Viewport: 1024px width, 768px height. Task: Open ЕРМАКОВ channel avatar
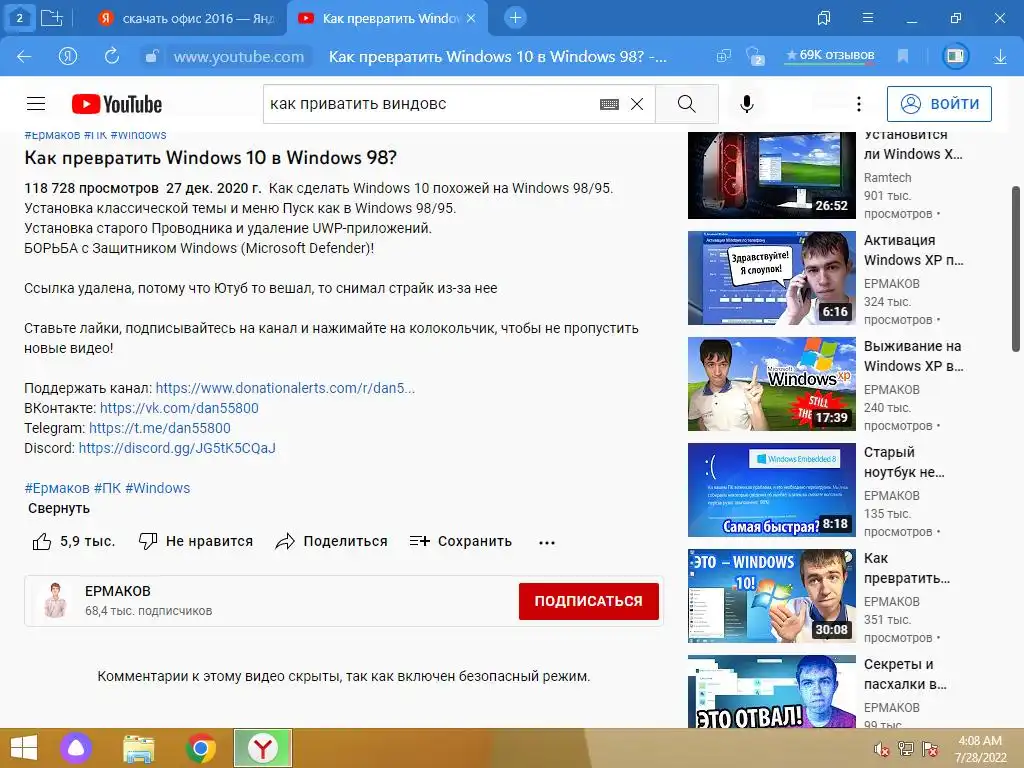click(55, 601)
